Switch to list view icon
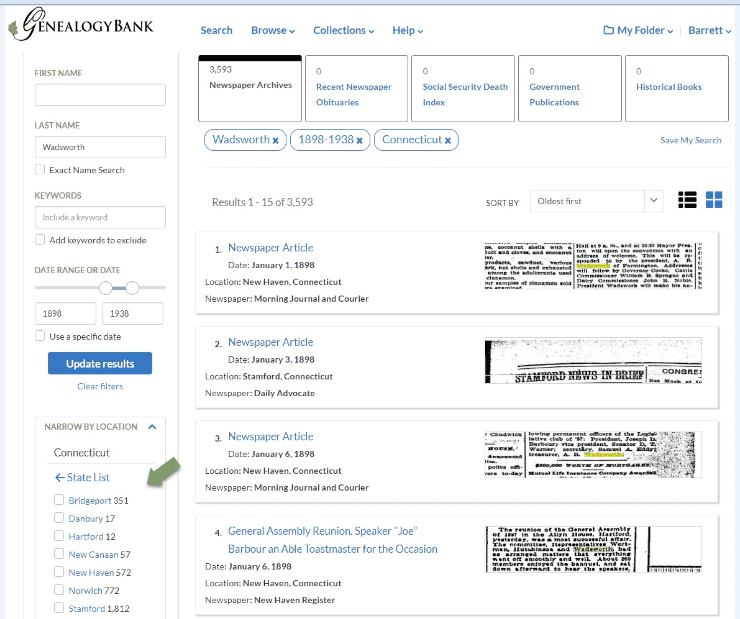 pyautogui.click(x=687, y=200)
